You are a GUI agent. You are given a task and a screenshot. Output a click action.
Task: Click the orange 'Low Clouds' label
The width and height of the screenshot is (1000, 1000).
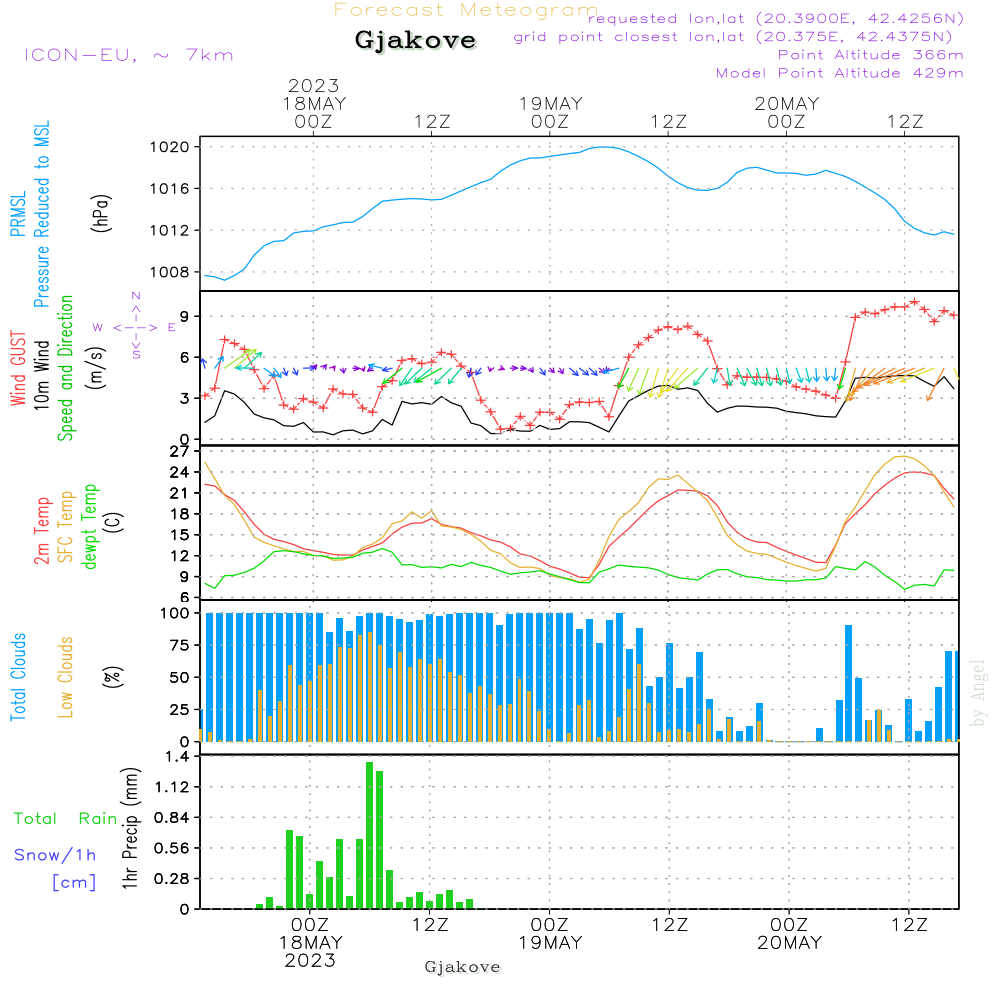click(x=65, y=677)
